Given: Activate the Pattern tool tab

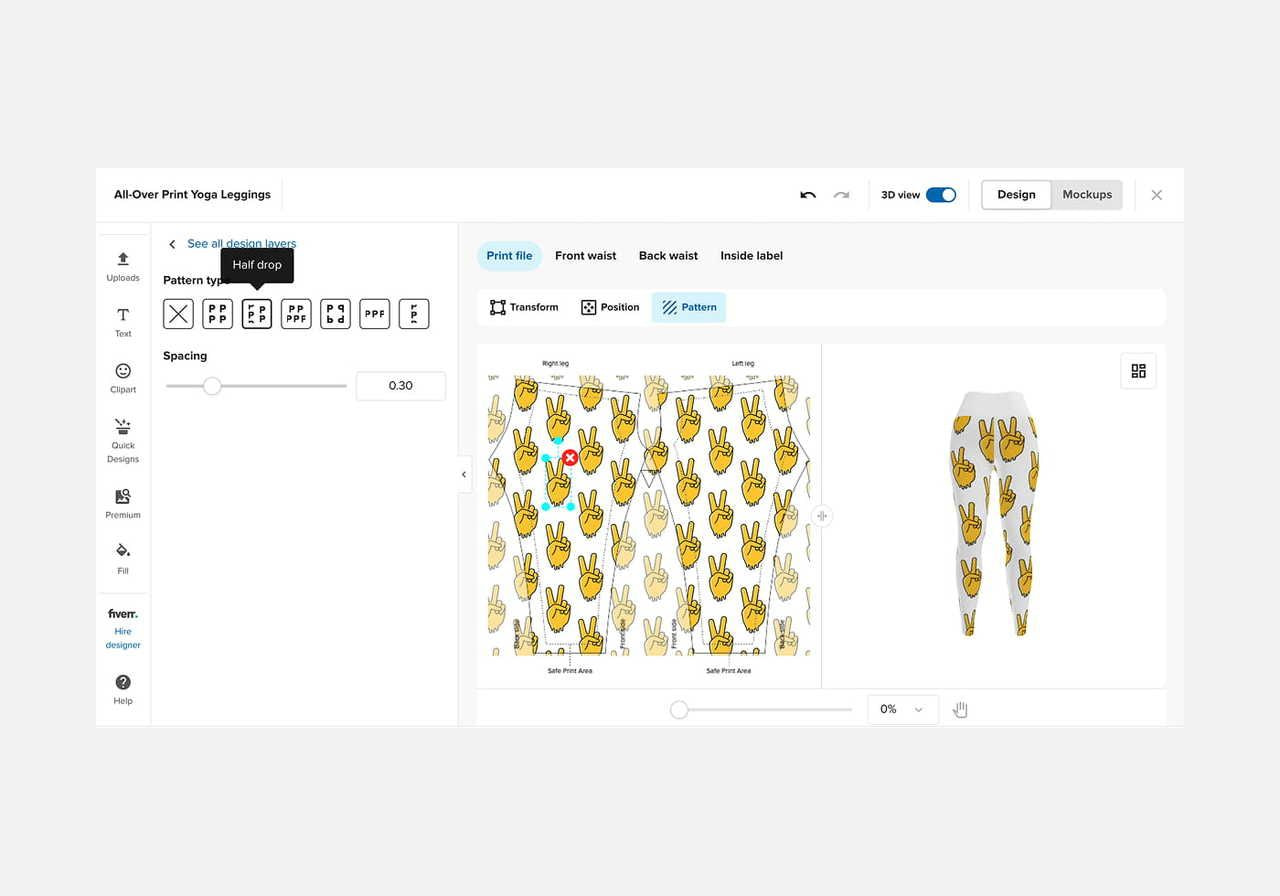Looking at the screenshot, I should [x=688, y=307].
